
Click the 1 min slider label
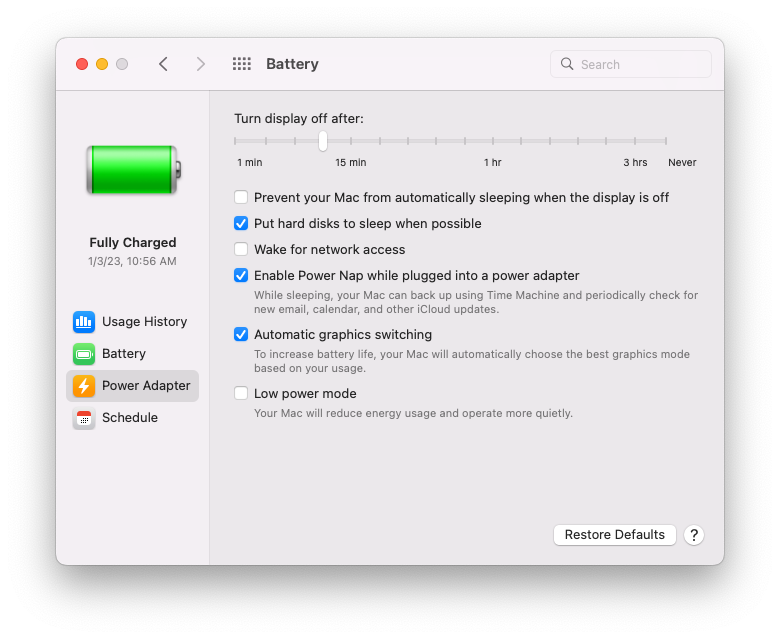tap(250, 163)
